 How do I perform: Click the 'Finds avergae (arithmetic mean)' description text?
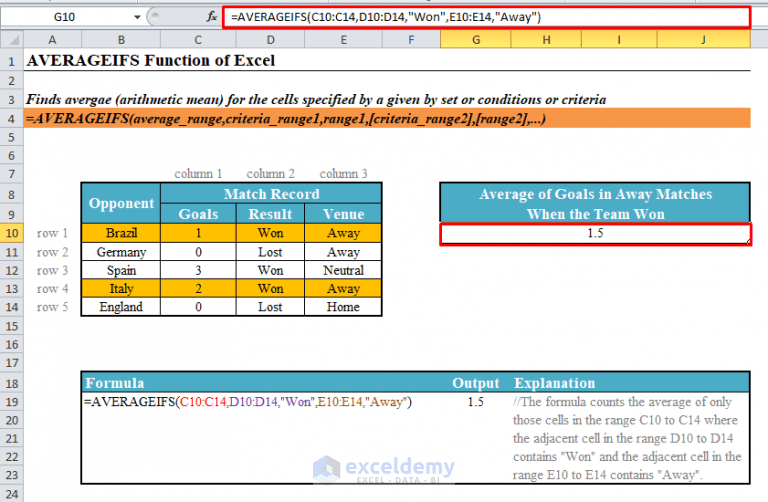[316, 100]
